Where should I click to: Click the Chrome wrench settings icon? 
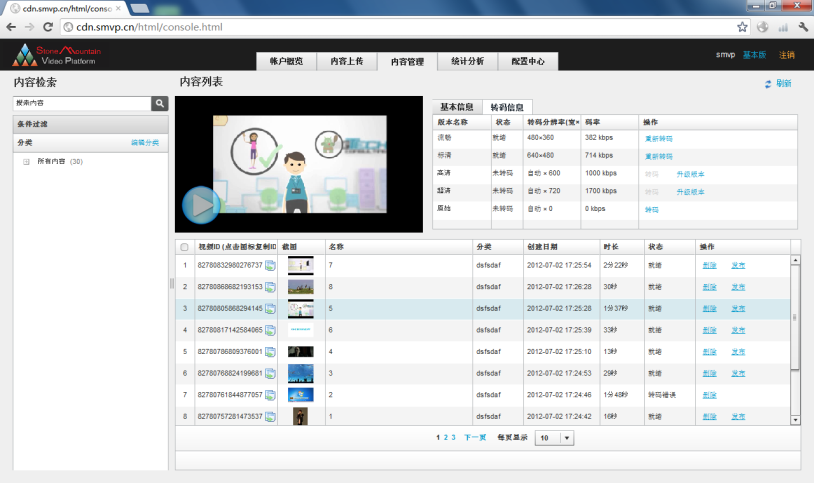click(x=802, y=27)
